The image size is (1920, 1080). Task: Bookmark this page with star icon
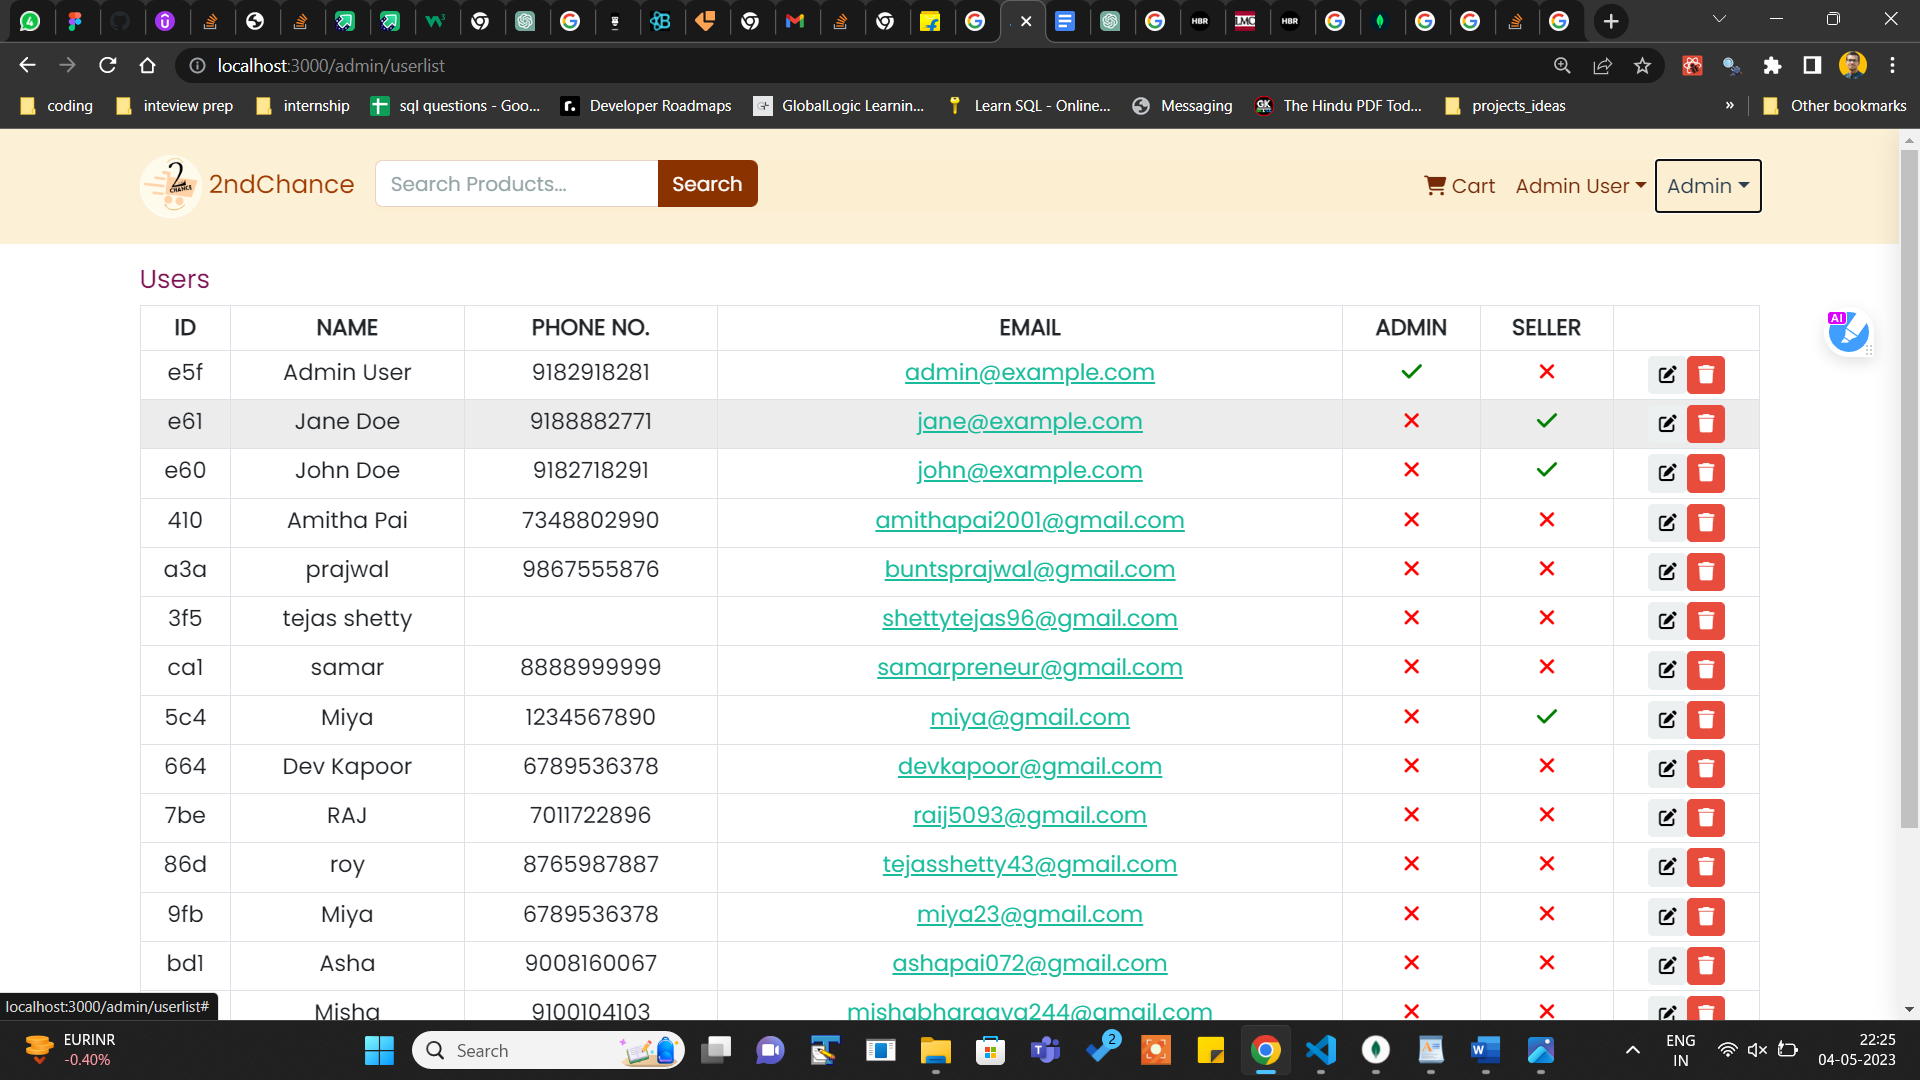click(x=1642, y=66)
